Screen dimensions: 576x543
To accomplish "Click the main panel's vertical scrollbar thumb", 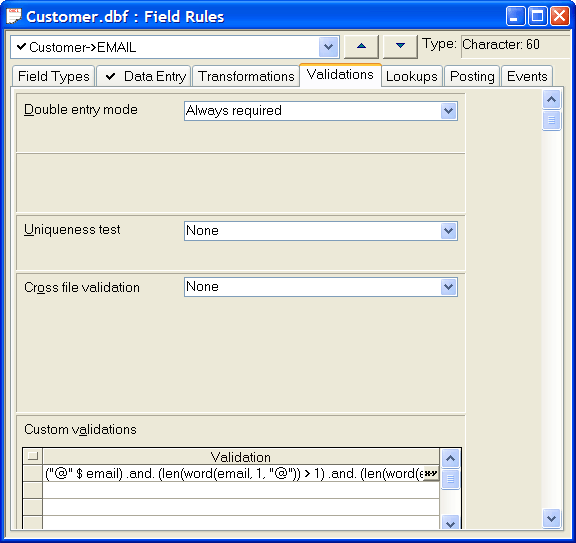I will (551, 120).
